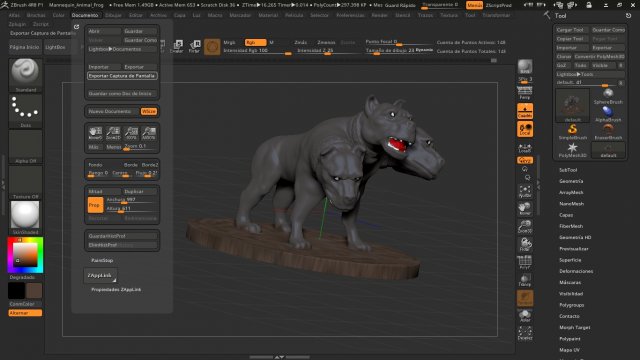Image resolution: width=640 pixels, height=360 pixels.
Task: Click the Tool panel reset icon
Action: (628, 16)
